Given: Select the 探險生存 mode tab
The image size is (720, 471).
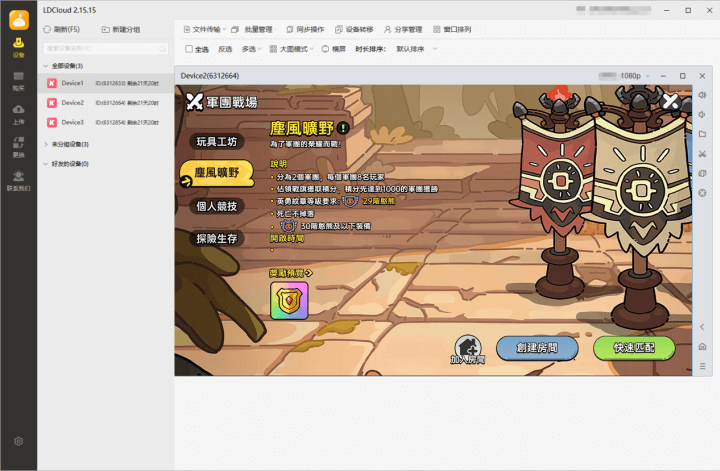Looking at the screenshot, I should pyautogui.click(x=216, y=239).
